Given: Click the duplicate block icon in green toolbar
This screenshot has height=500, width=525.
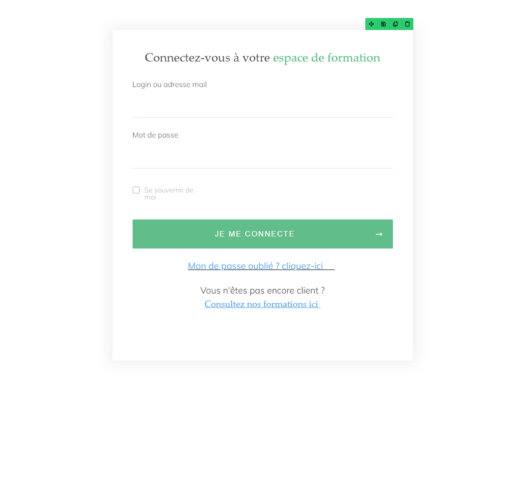Looking at the screenshot, I should pyautogui.click(x=383, y=24).
